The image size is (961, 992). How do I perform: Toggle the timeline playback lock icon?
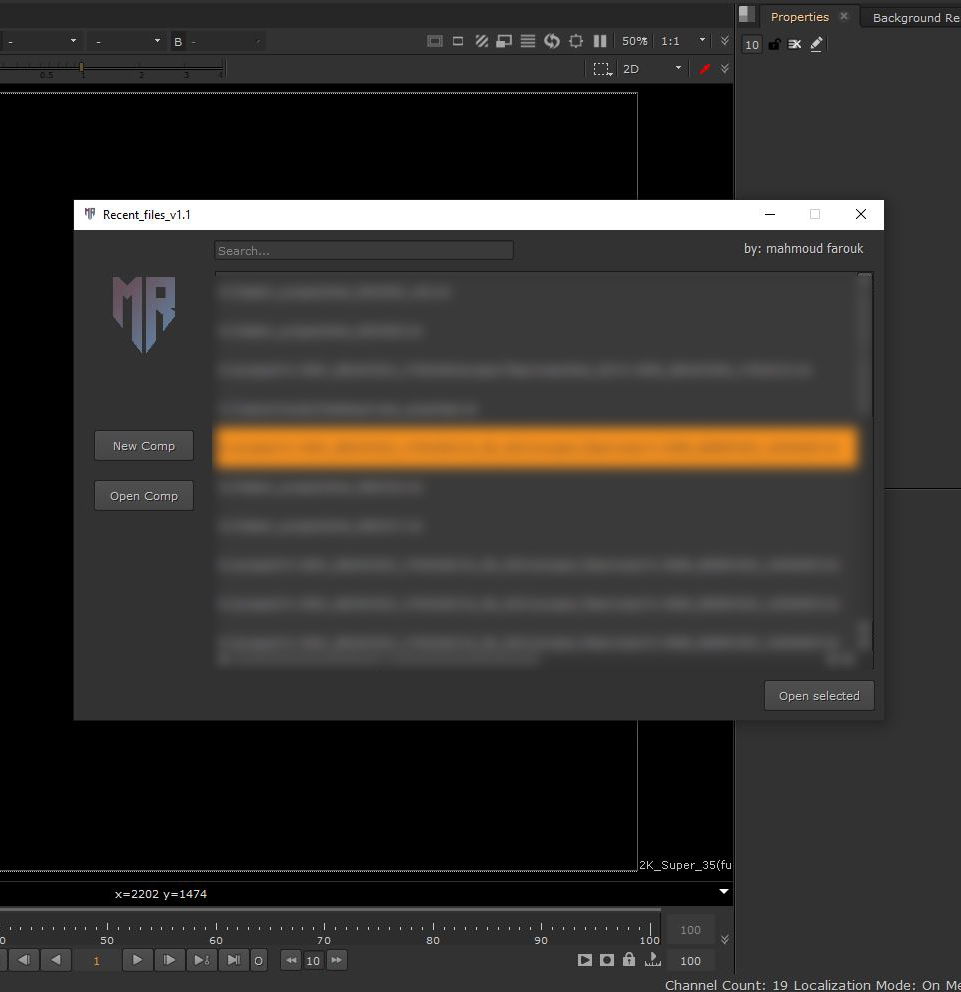628,960
